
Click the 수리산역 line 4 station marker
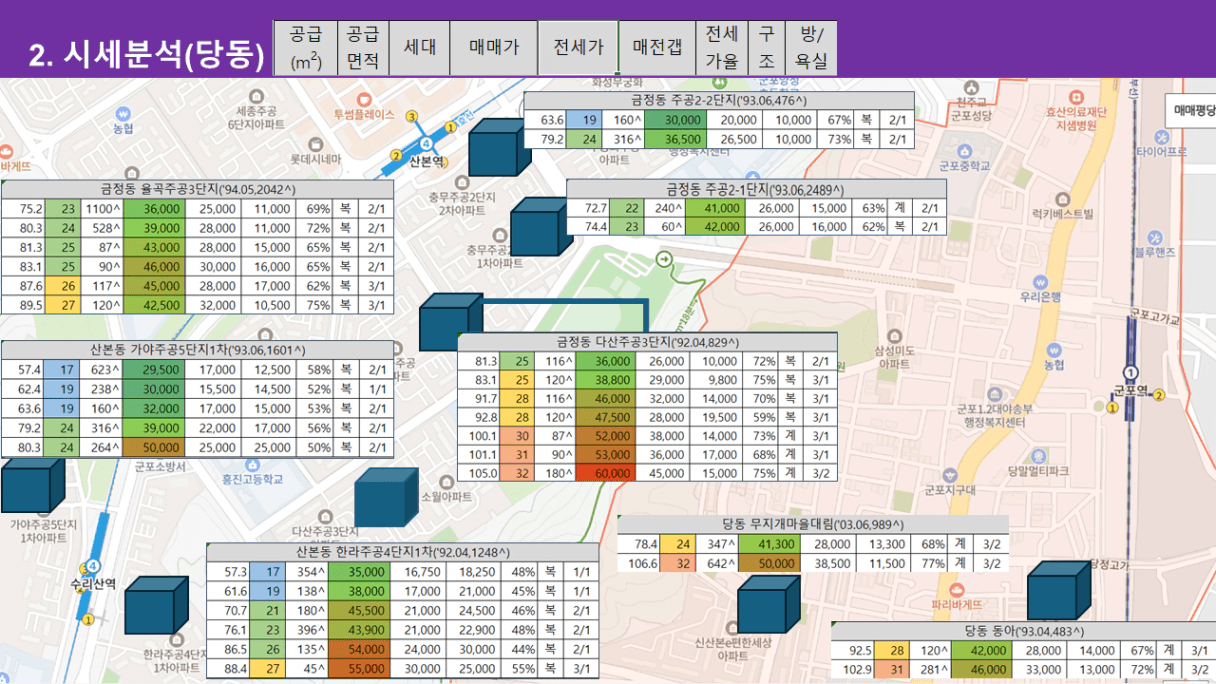[x=93, y=565]
